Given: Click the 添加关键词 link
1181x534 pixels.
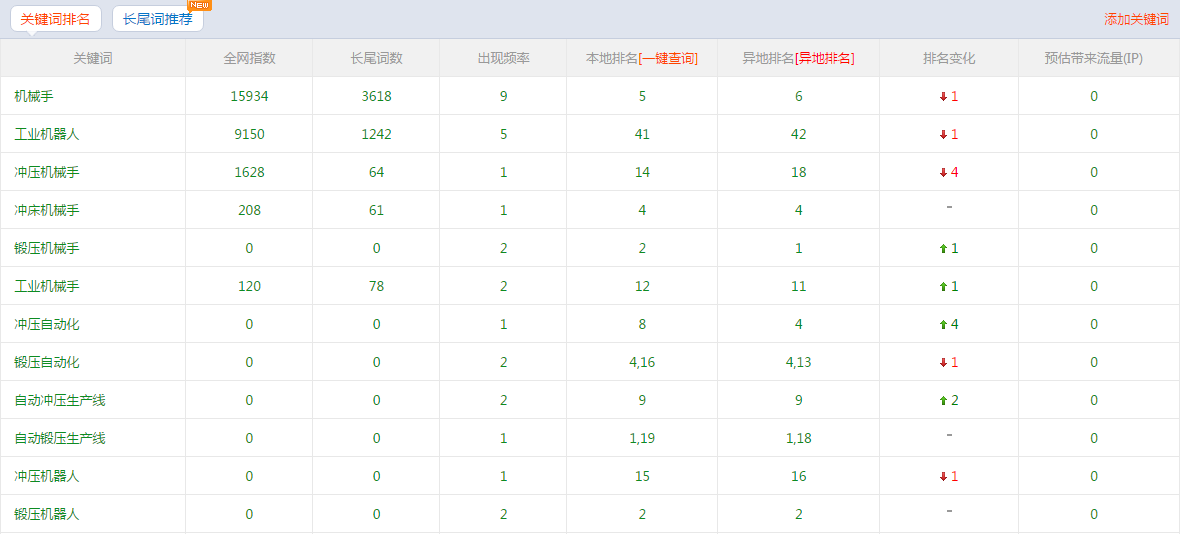Looking at the screenshot, I should 1136,19.
